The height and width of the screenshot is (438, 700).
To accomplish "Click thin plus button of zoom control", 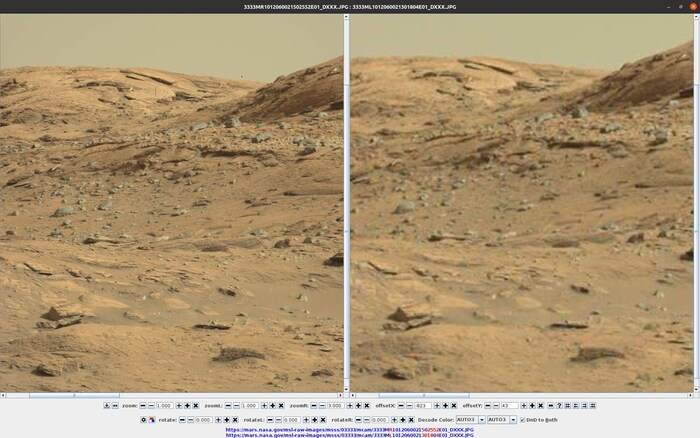I will tap(179, 406).
